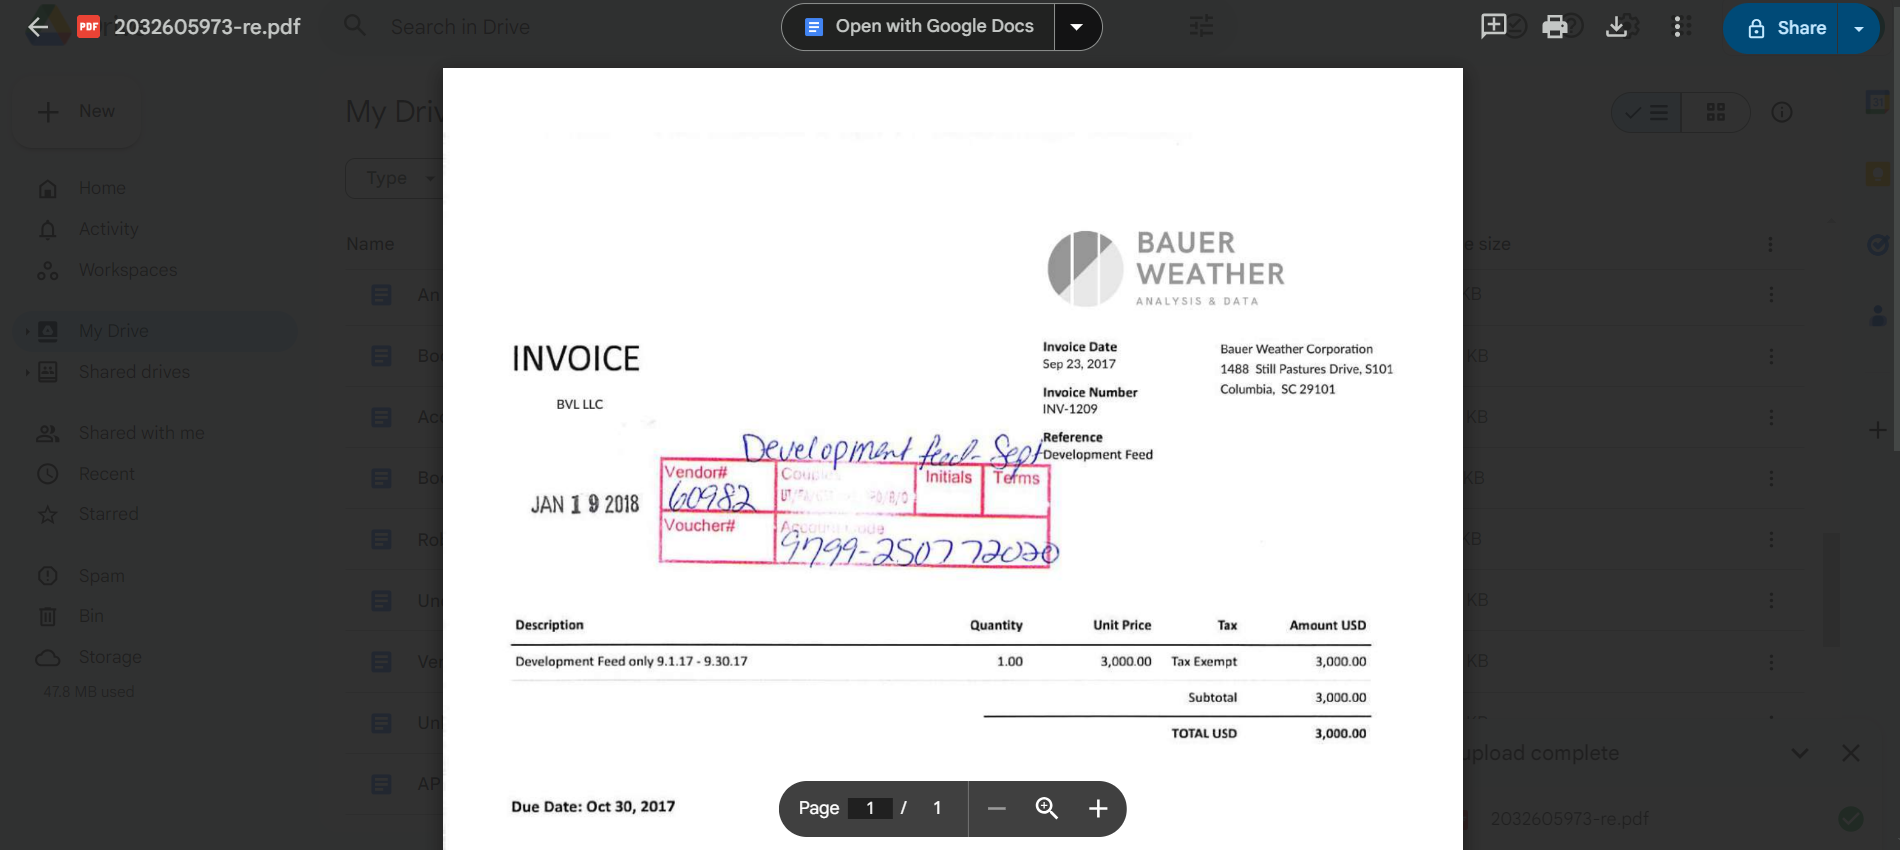The image size is (1900, 850).
Task: Click the Bauer Weather logo
Action: point(1166,268)
